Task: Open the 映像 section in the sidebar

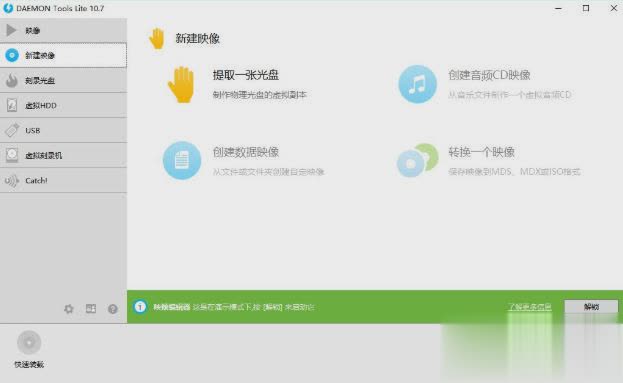Action: [x=64, y=30]
